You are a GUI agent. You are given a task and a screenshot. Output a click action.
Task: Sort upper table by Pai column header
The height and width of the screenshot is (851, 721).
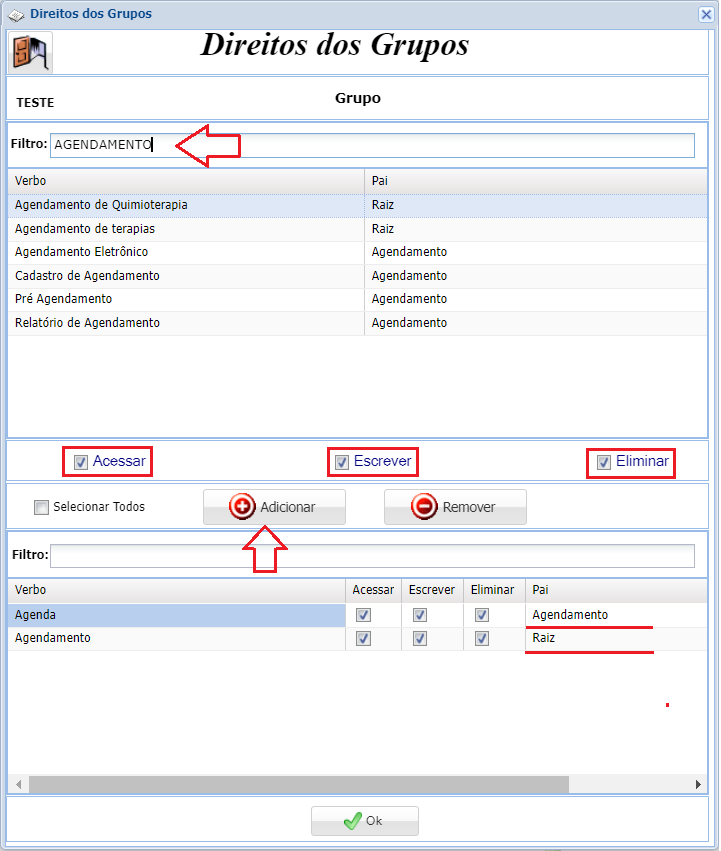point(536,181)
